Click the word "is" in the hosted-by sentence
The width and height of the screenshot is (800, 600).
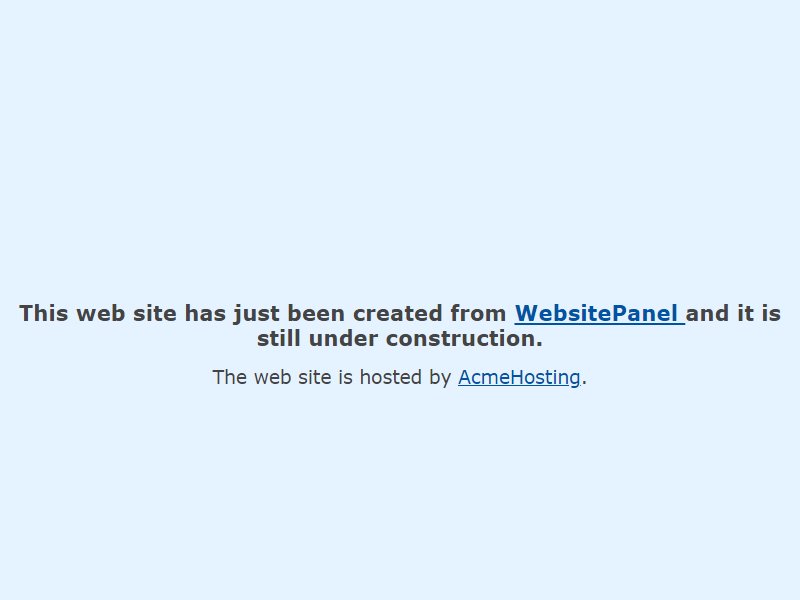tap(346, 378)
